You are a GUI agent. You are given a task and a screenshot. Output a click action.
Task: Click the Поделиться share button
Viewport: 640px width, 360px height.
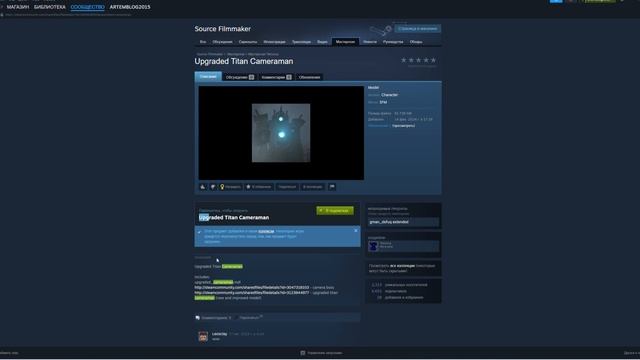[x=287, y=187]
